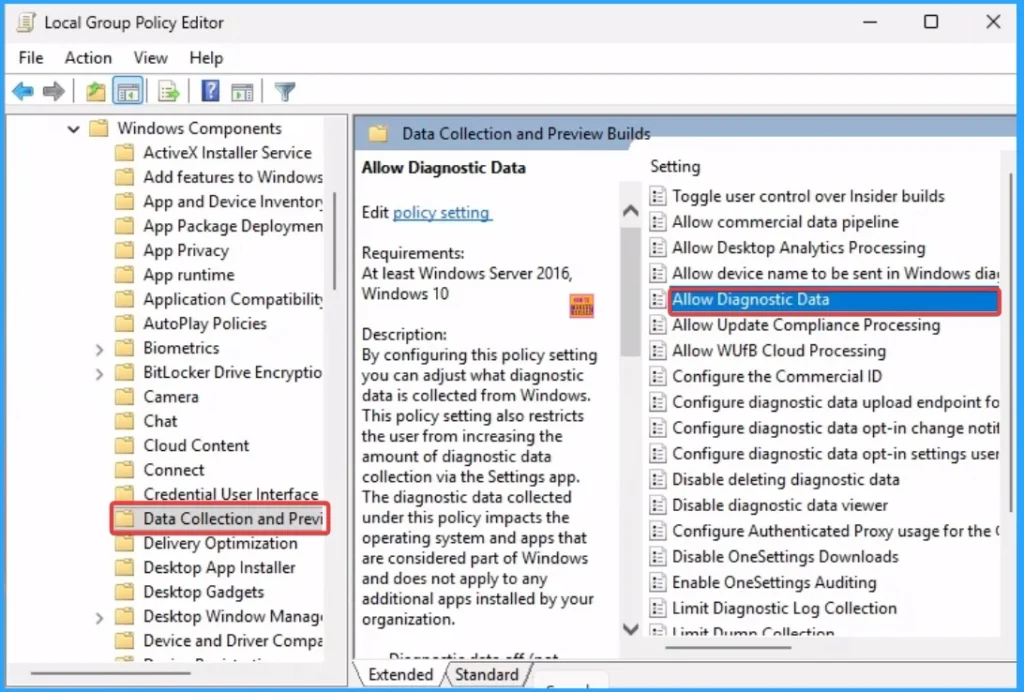Toggle Show/Hide Console Tree toolbar button

127,92
